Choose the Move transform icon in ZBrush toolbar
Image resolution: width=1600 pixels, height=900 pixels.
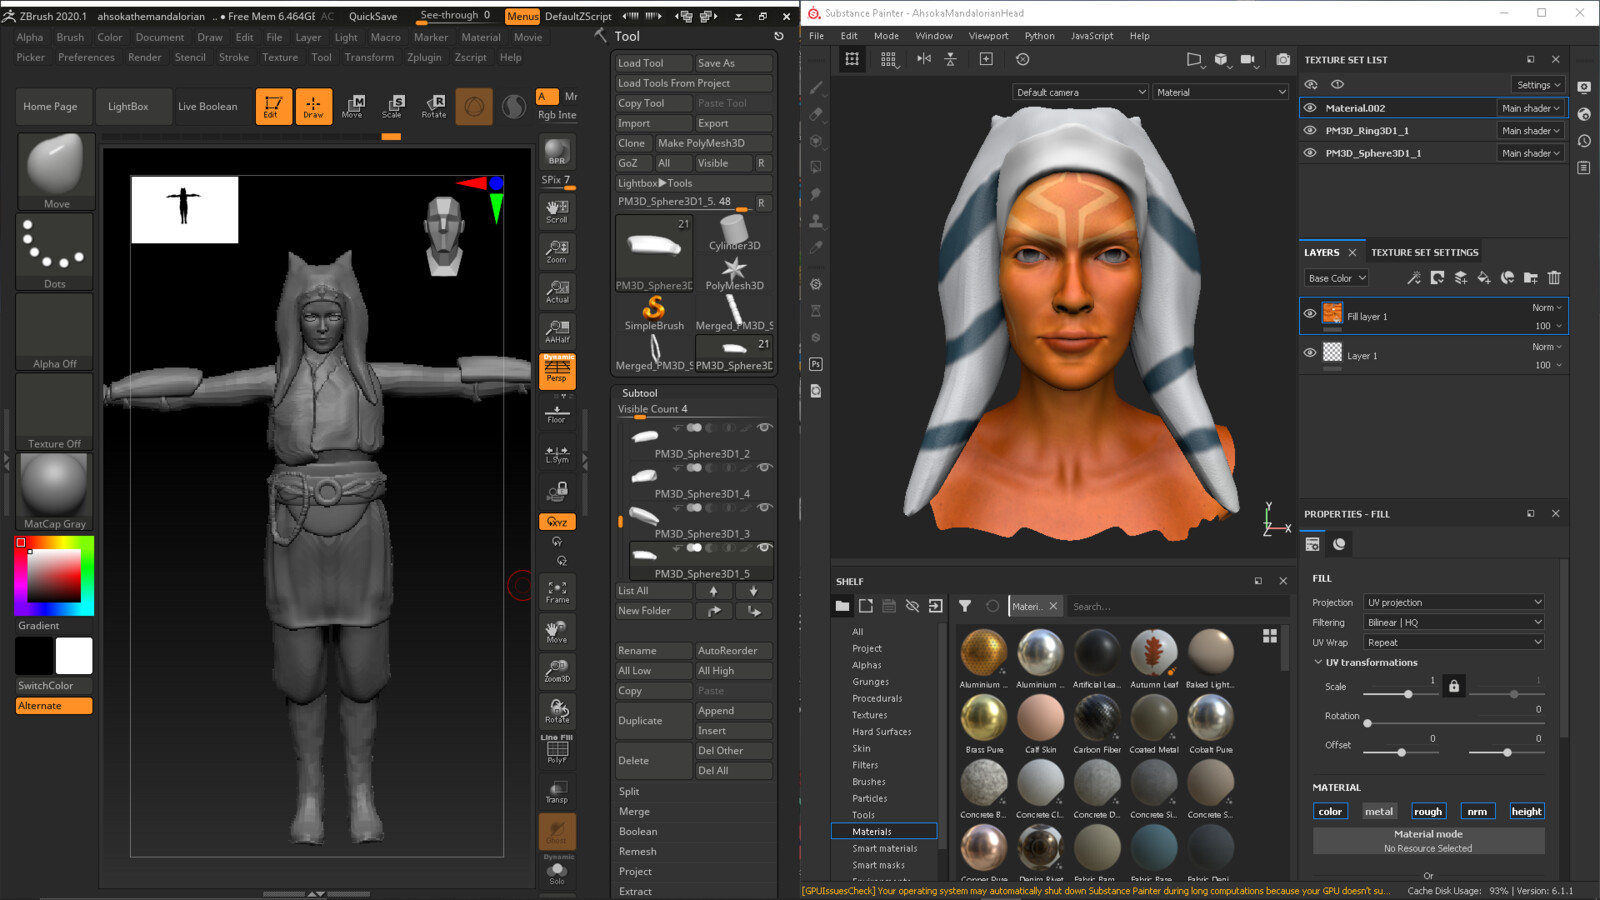[x=352, y=106]
